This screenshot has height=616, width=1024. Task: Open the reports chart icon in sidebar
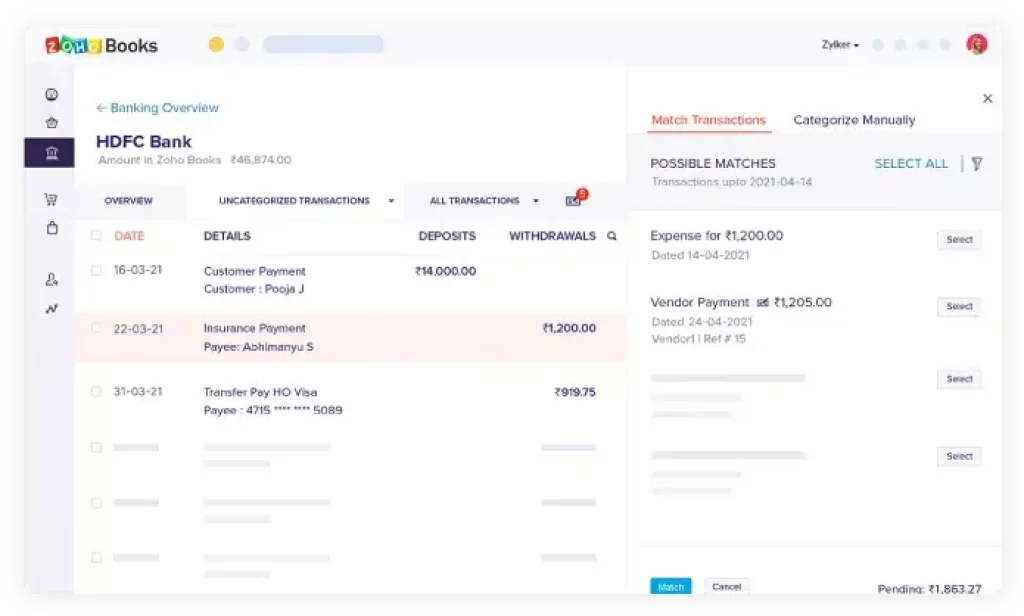click(52, 308)
